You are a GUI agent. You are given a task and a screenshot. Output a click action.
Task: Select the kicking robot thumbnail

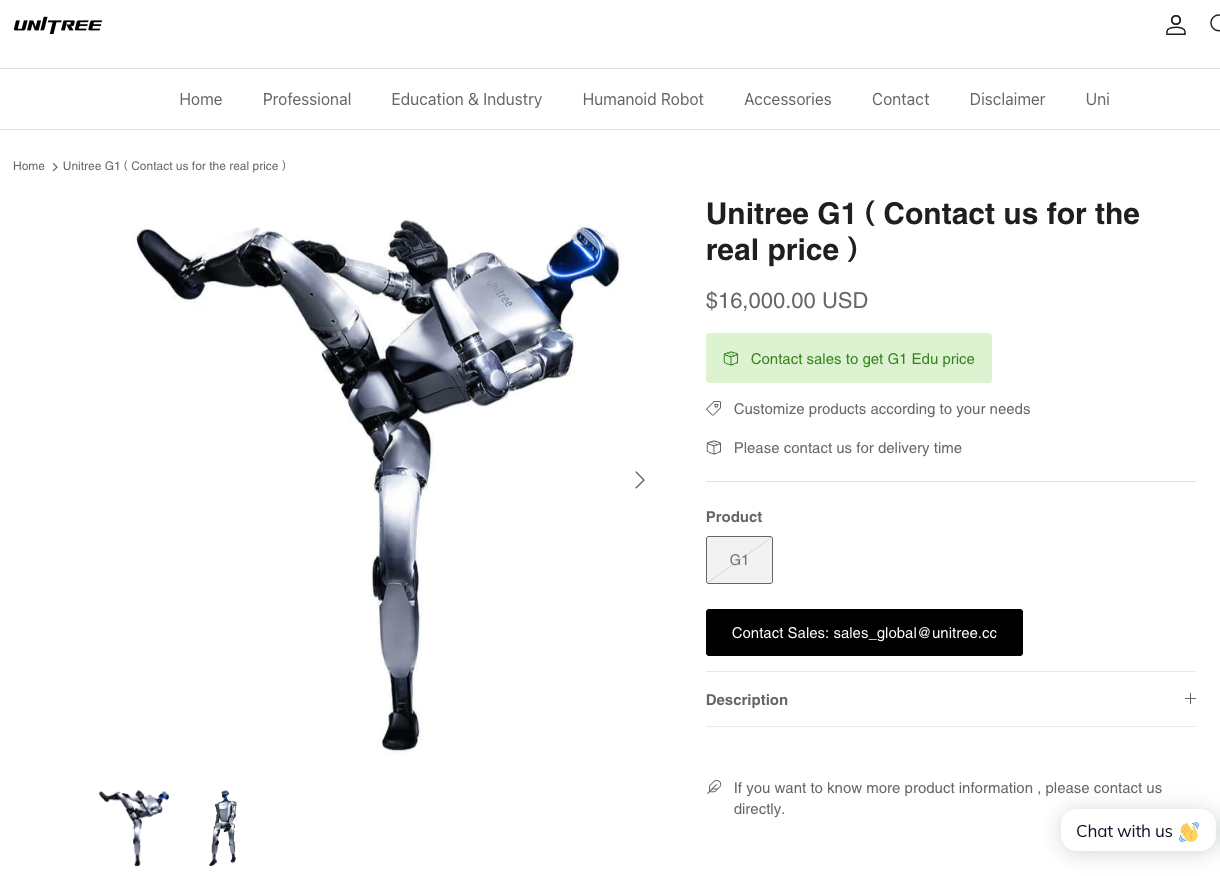pyautogui.click(x=134, y=827)
